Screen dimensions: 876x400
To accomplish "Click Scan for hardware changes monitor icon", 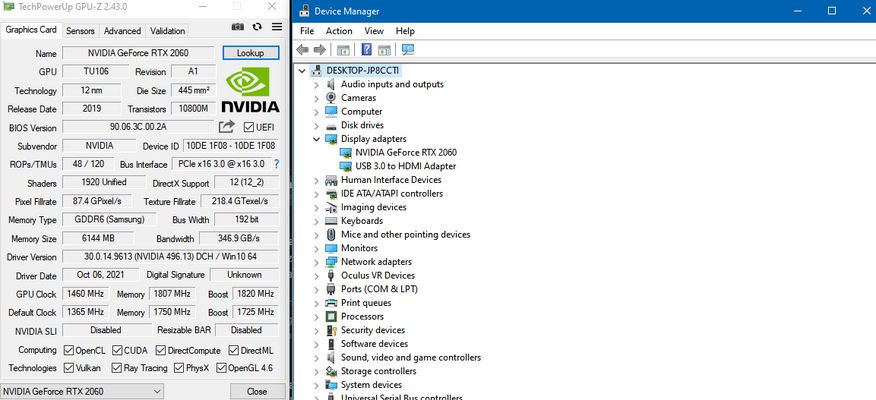I will pyautogui.click(x=408, y=49).
